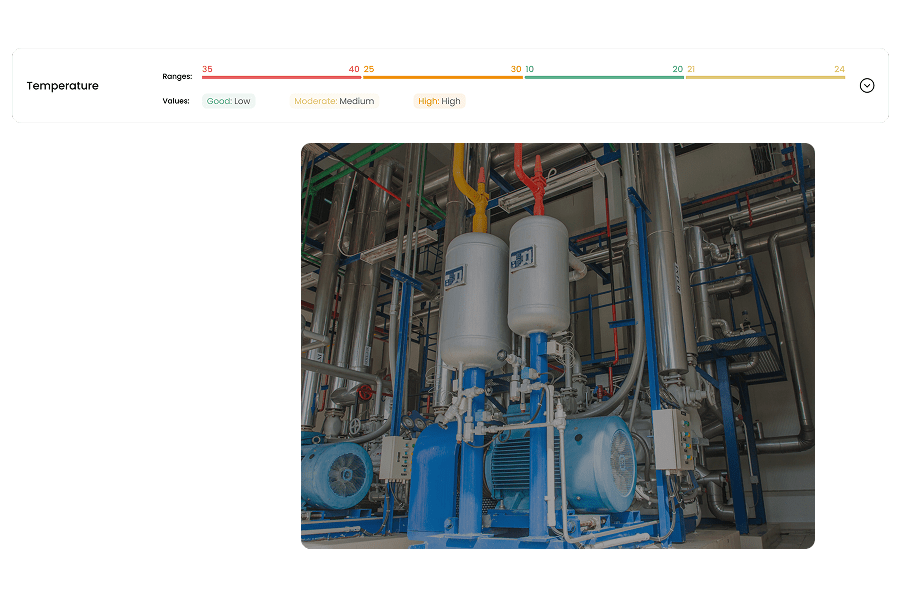Click the orange range end value 30
This screenshot has height=596, width=900.
point(516,69)
